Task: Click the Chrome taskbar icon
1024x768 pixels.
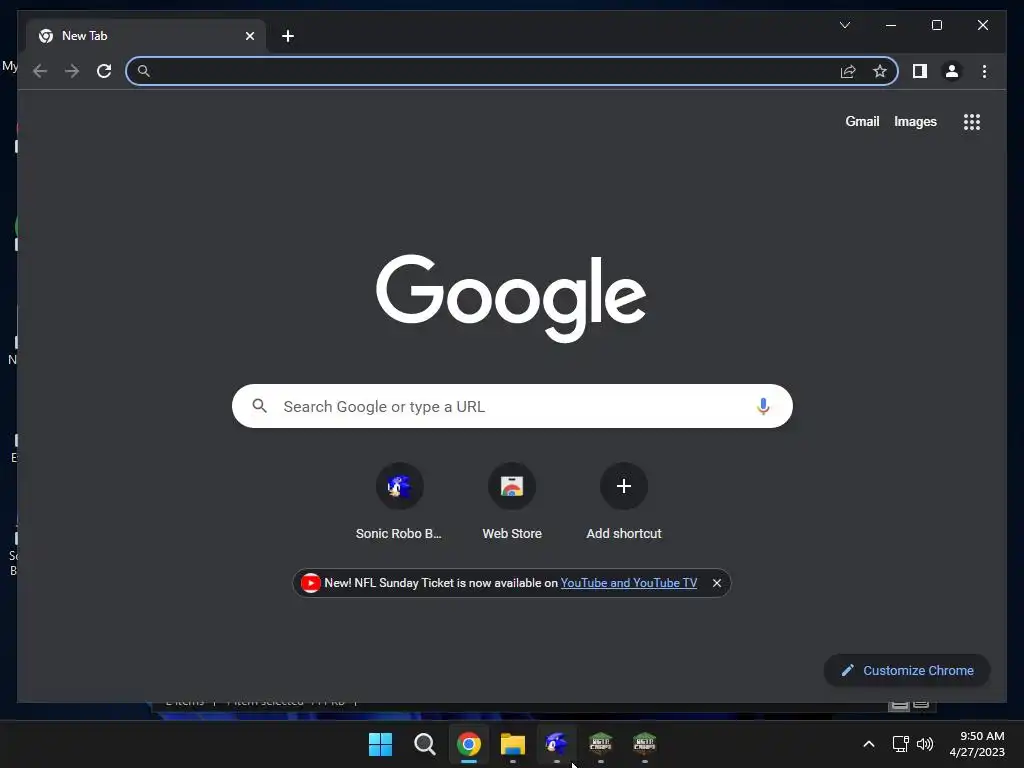Action: [x=469, y=744]
